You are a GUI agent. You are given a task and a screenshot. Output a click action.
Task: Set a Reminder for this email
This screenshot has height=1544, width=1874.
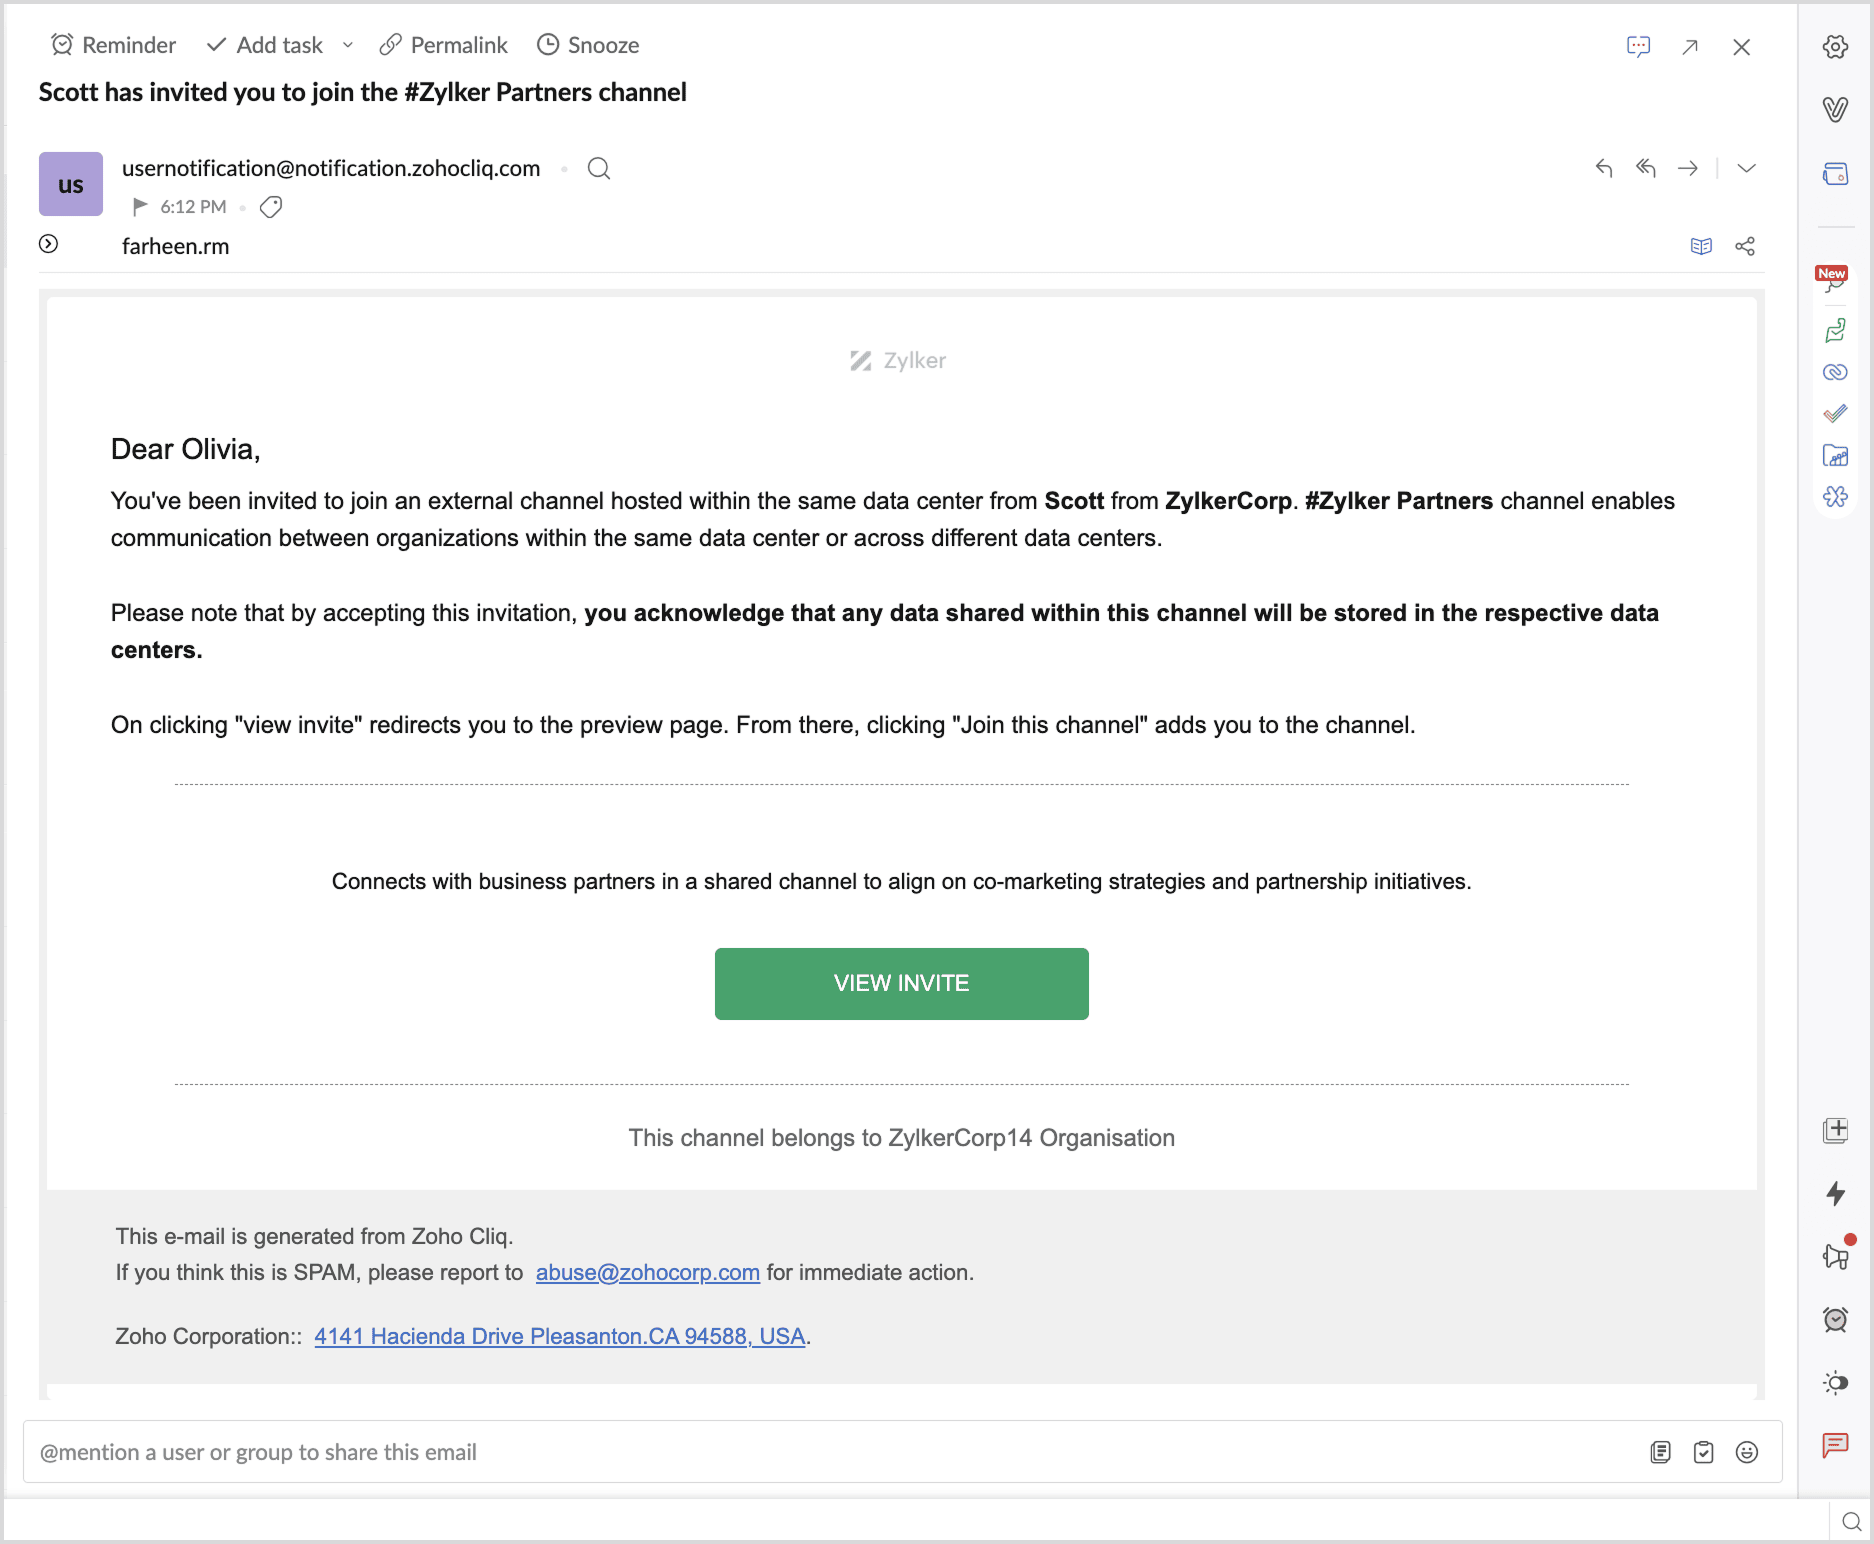pyautogui.click(x=114, y=45)
